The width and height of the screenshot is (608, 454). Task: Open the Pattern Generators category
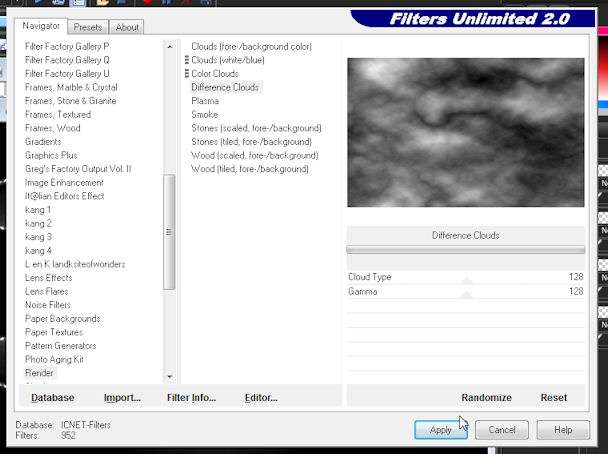[60, 346]
